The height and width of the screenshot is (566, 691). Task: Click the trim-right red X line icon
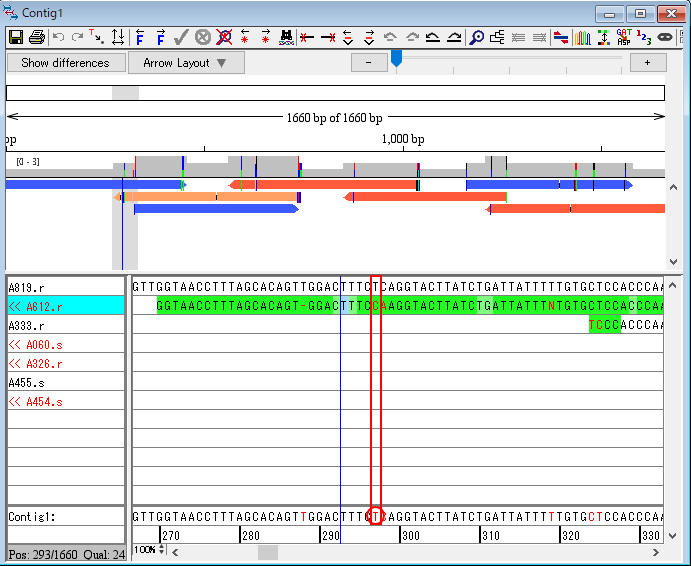click(328, 38)
